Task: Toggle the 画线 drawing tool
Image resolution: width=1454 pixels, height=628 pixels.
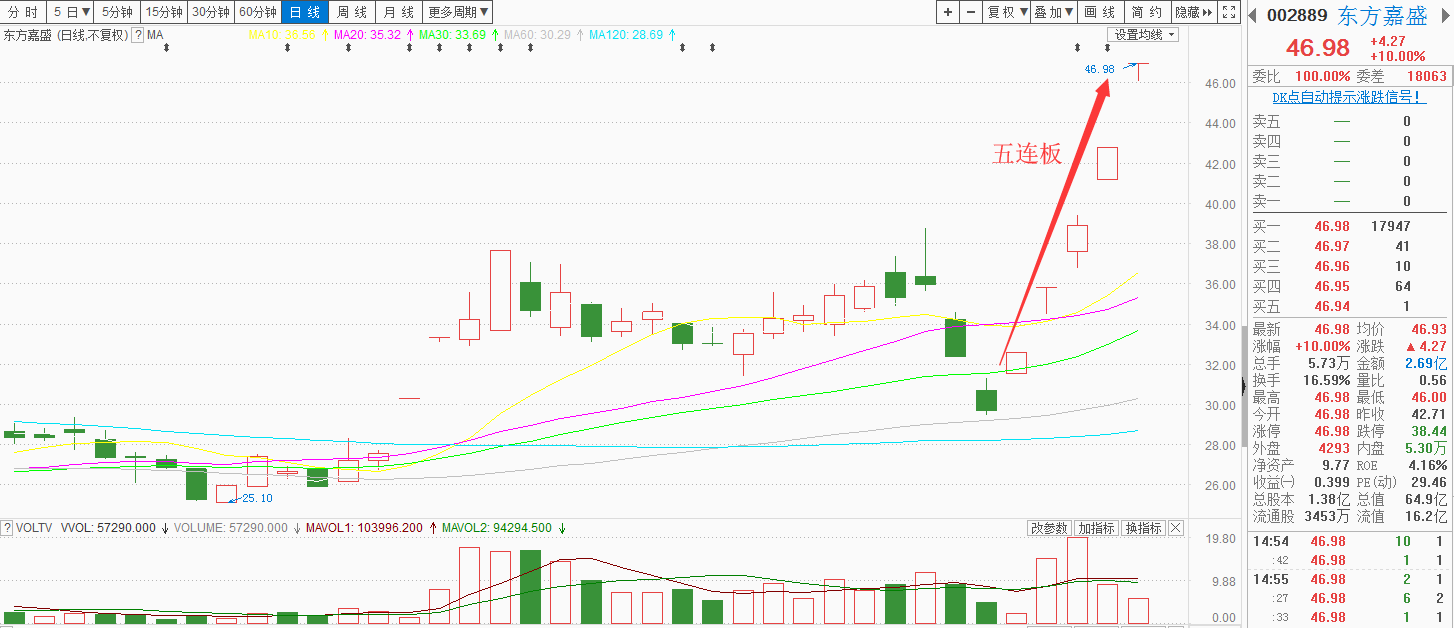Action: [x=1100, y=12]
